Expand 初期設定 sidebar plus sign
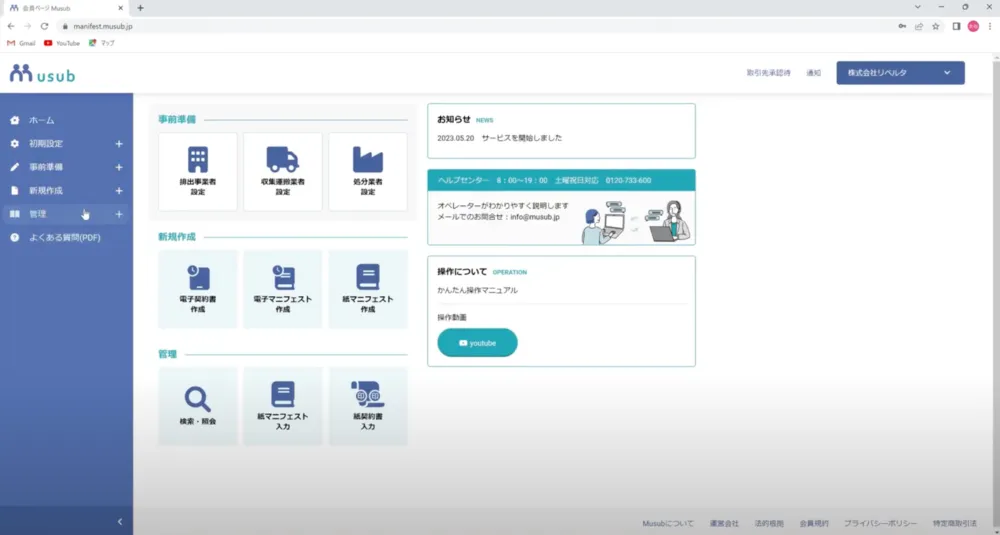1000x535 pixels. (x=119, y=144)
